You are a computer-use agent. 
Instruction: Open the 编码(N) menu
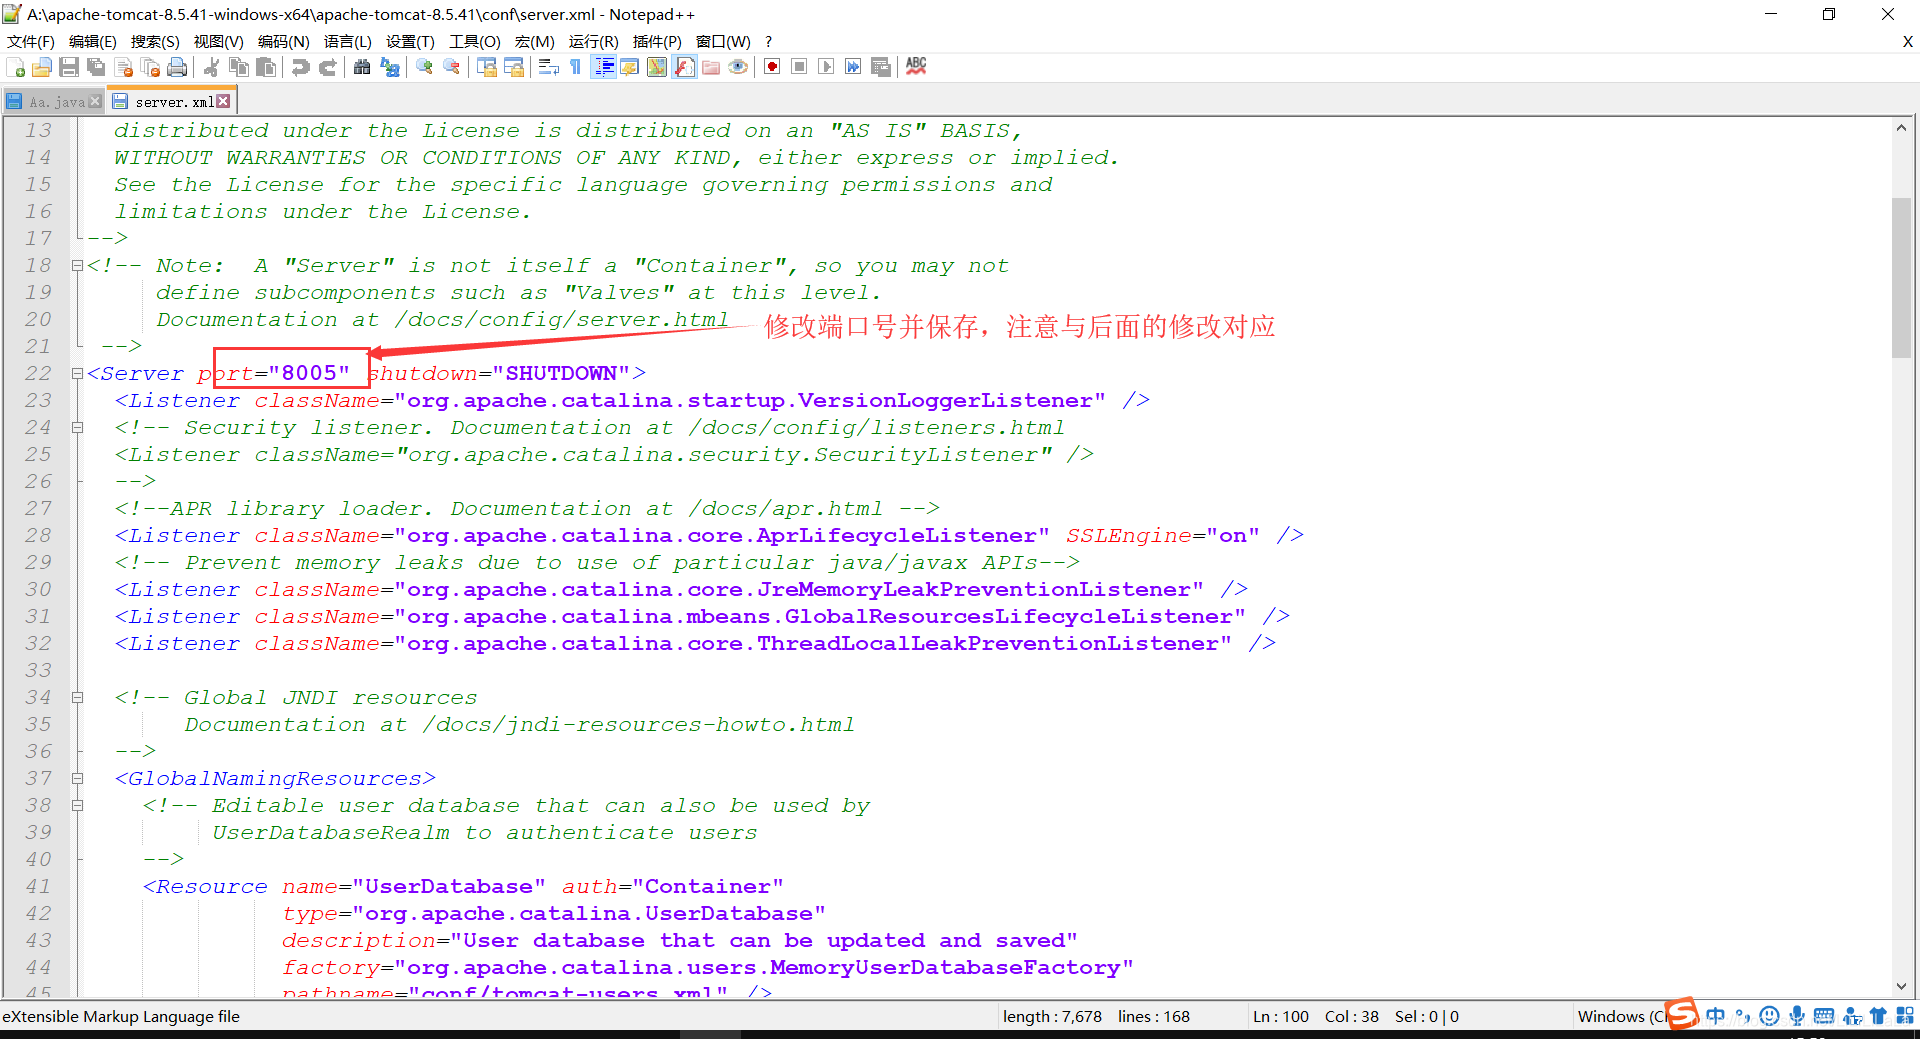[x=283, y=41]
